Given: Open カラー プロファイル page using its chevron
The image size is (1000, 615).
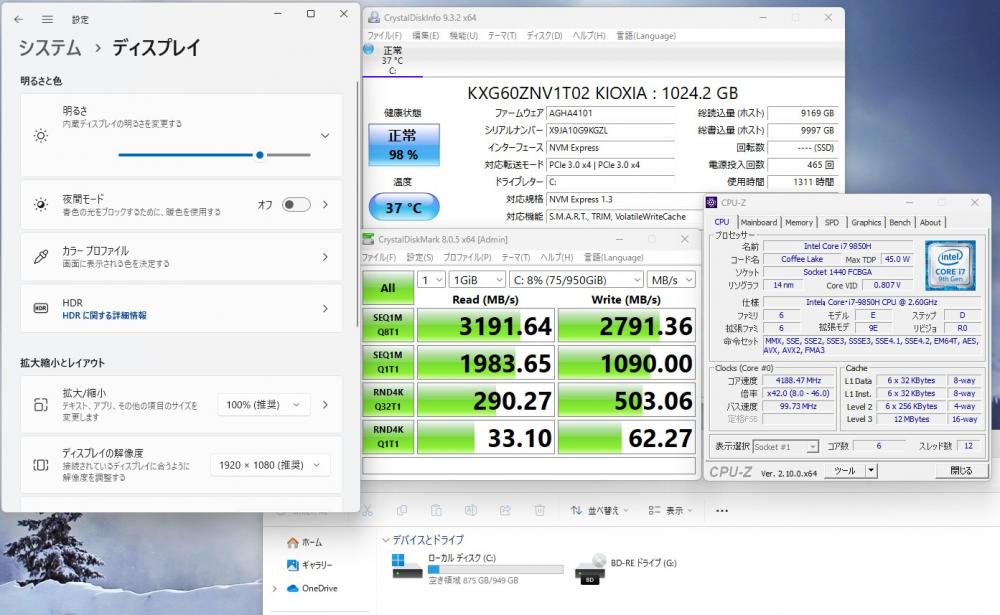Looking at the screenshot, I should click(x=325, y=256).
